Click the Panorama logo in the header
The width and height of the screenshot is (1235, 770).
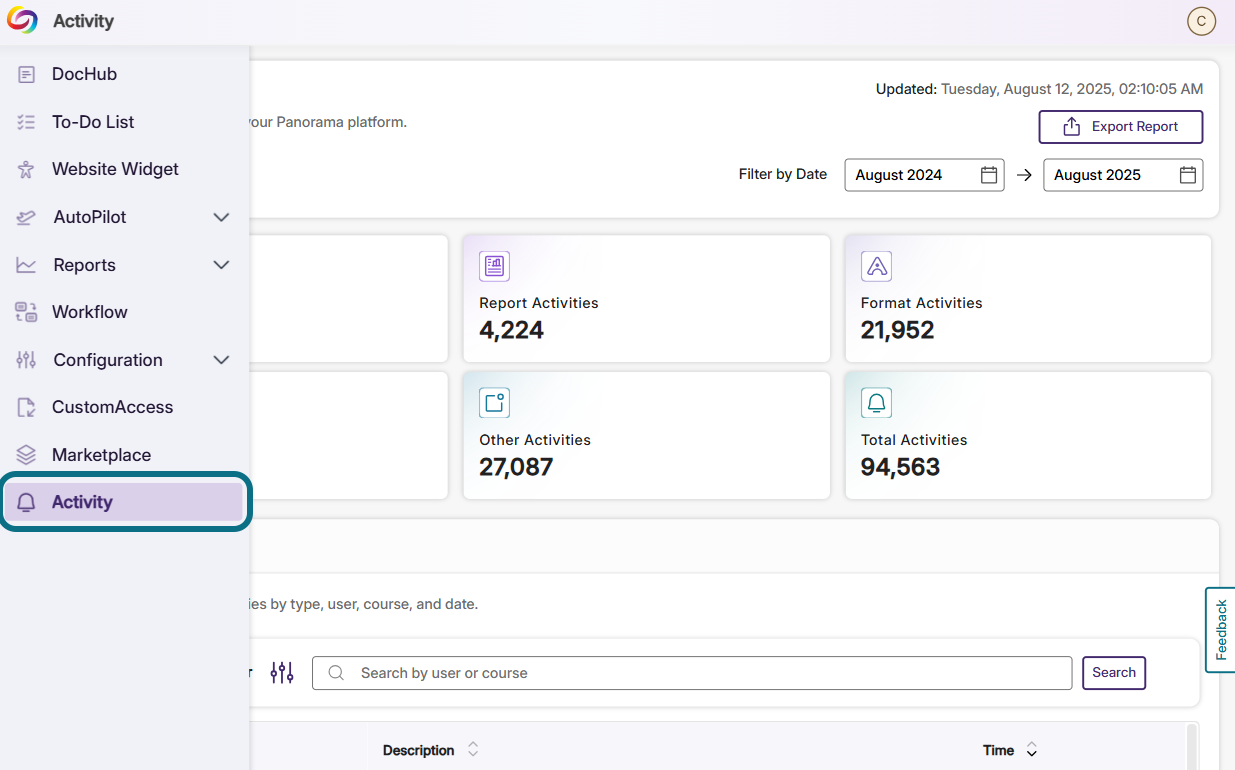(x=21, y=20)
